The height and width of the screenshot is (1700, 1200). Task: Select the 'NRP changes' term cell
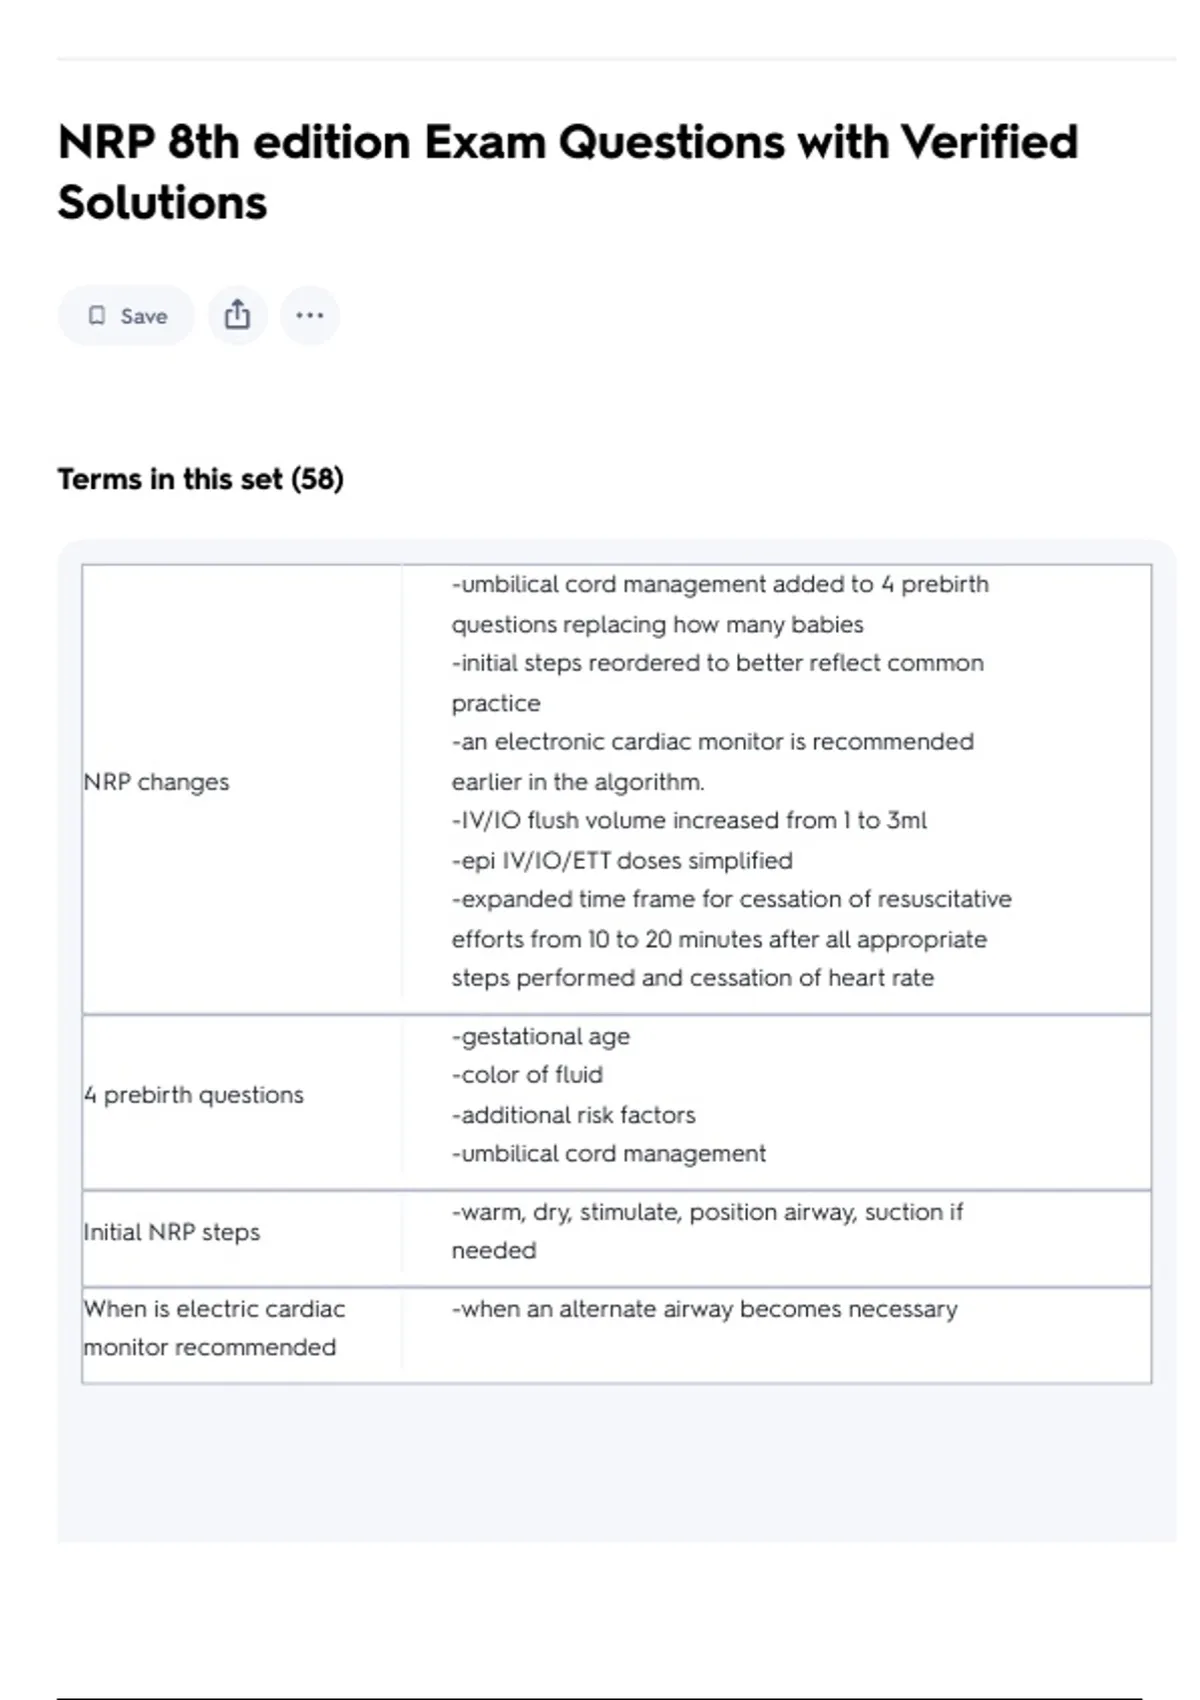[157, 782]
